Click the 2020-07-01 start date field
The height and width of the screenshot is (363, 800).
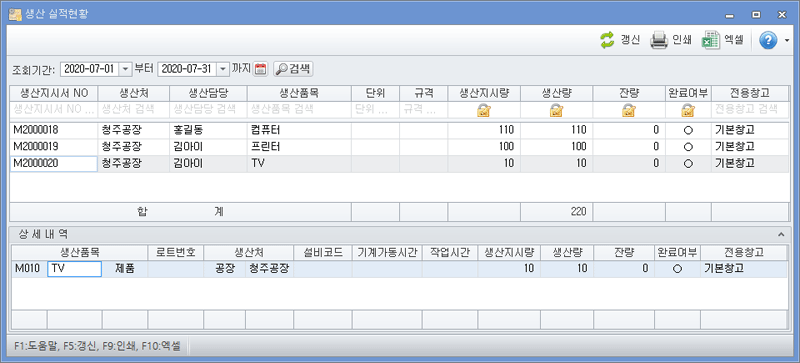90,69
